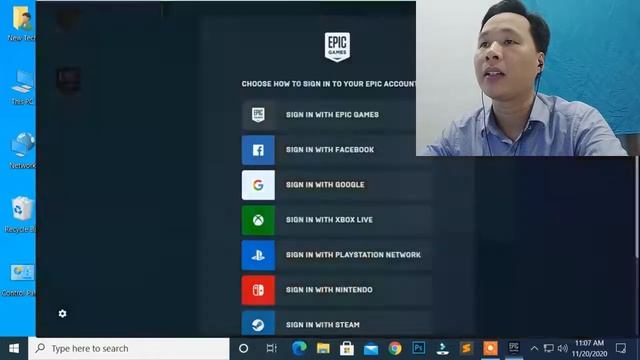Image resolution: width=640 pixels, height=360 pixels.
Task: Open the notification center icon
Action: coord(621,349)
